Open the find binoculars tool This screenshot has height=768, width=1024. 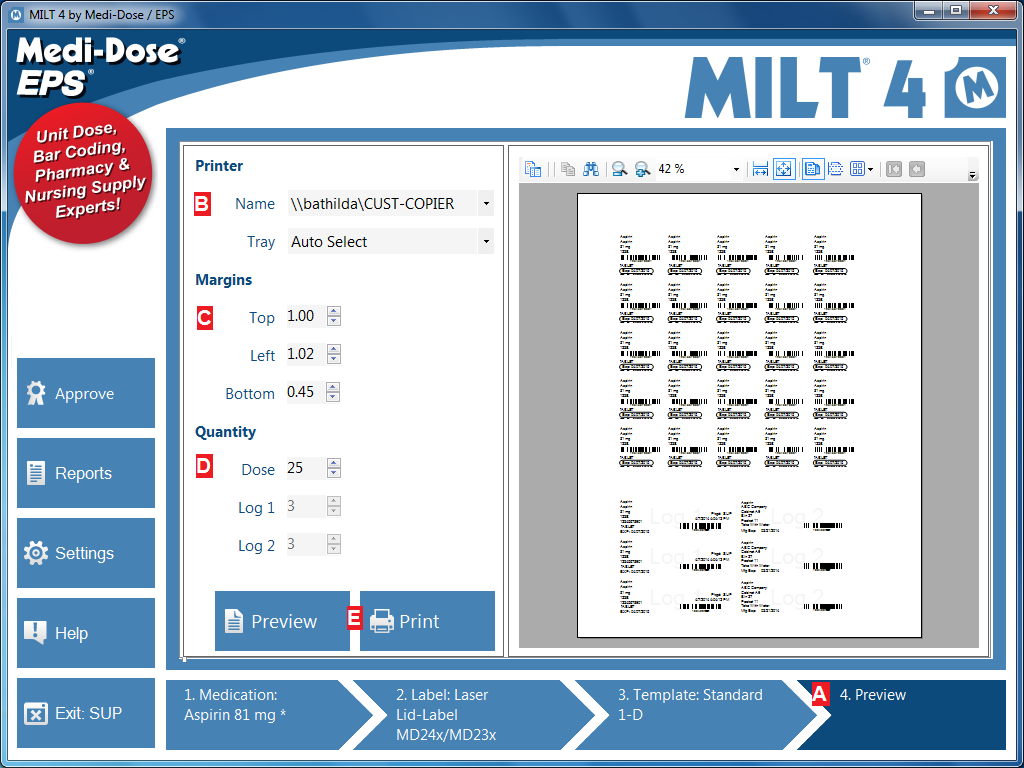pos(591,169)
